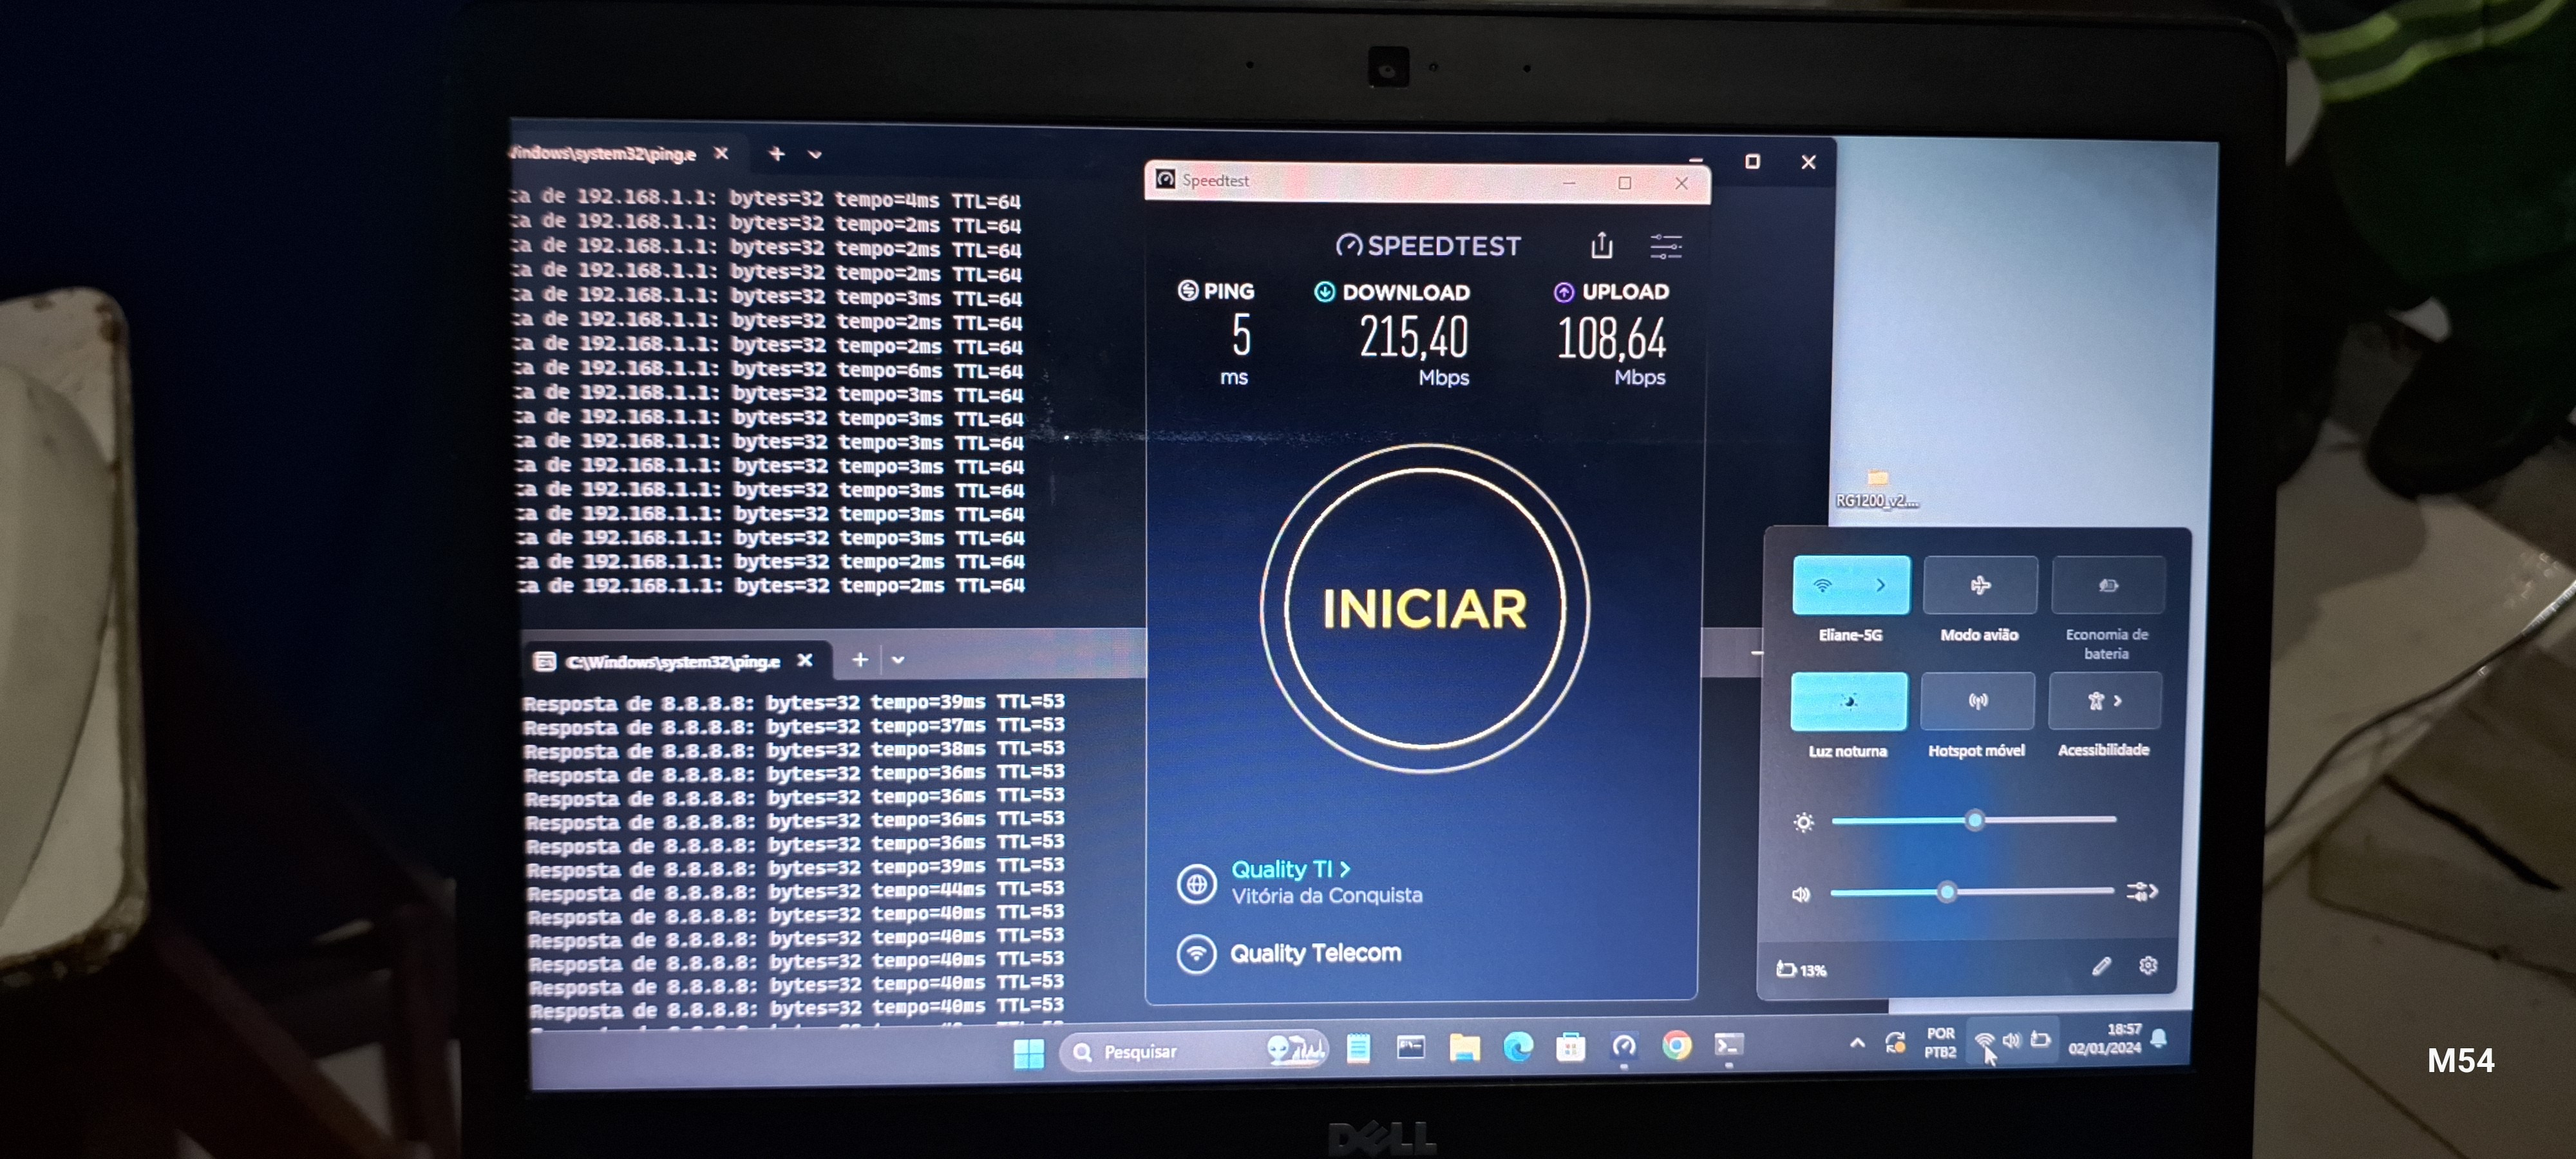Viewport: 2576px width, 1159px height.
Task: Open new tab dropdown in upper terminal
Action: (815, 155)
